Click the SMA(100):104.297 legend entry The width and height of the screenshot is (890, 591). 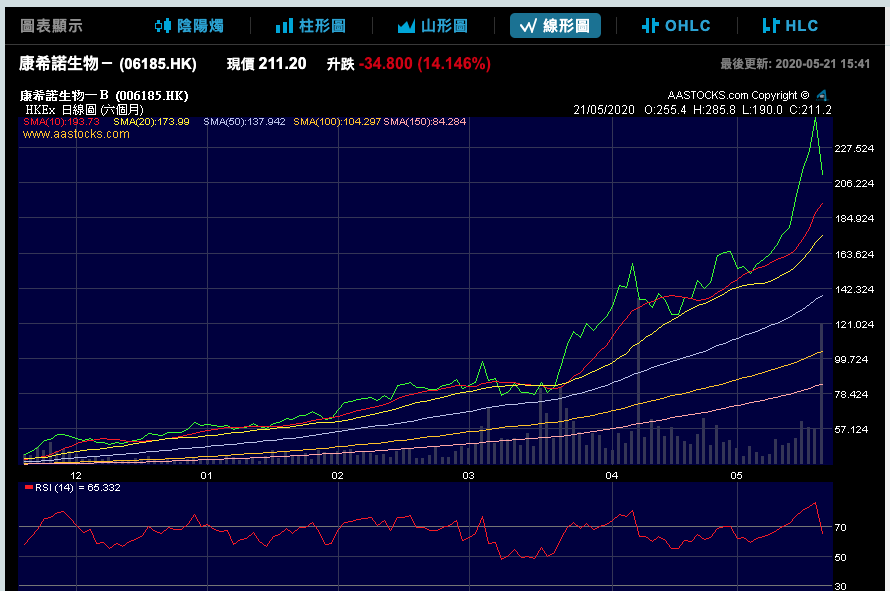tap(337, 121)
